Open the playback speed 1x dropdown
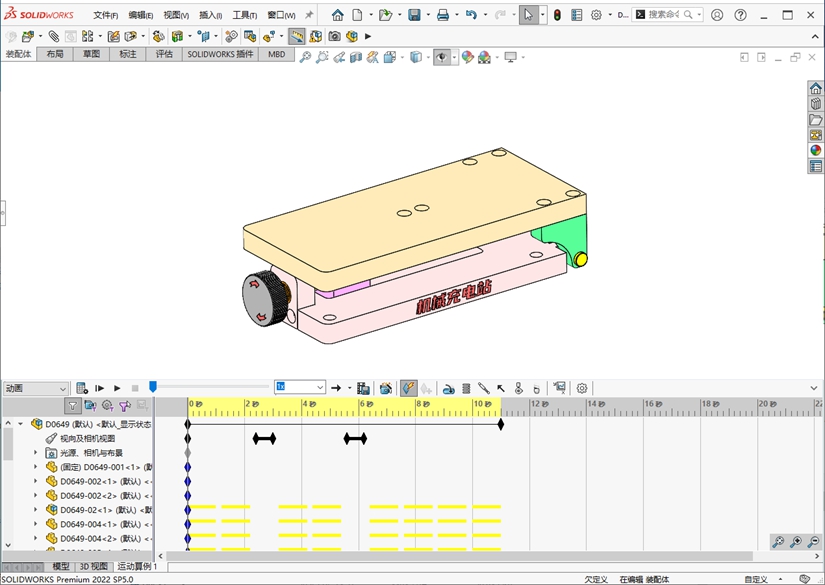825x585 pixels. coord(300,387)
